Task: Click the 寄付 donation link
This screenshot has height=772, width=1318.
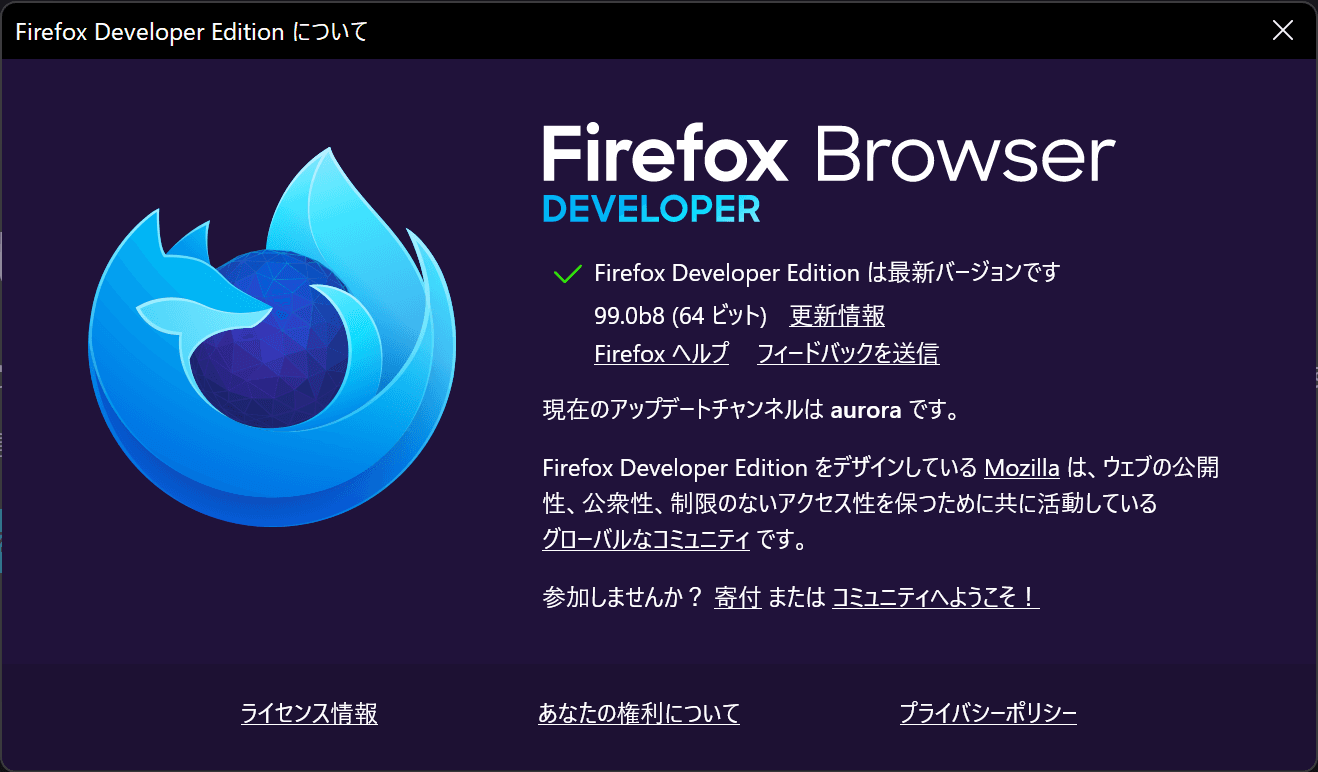Action: pos(738,598)
